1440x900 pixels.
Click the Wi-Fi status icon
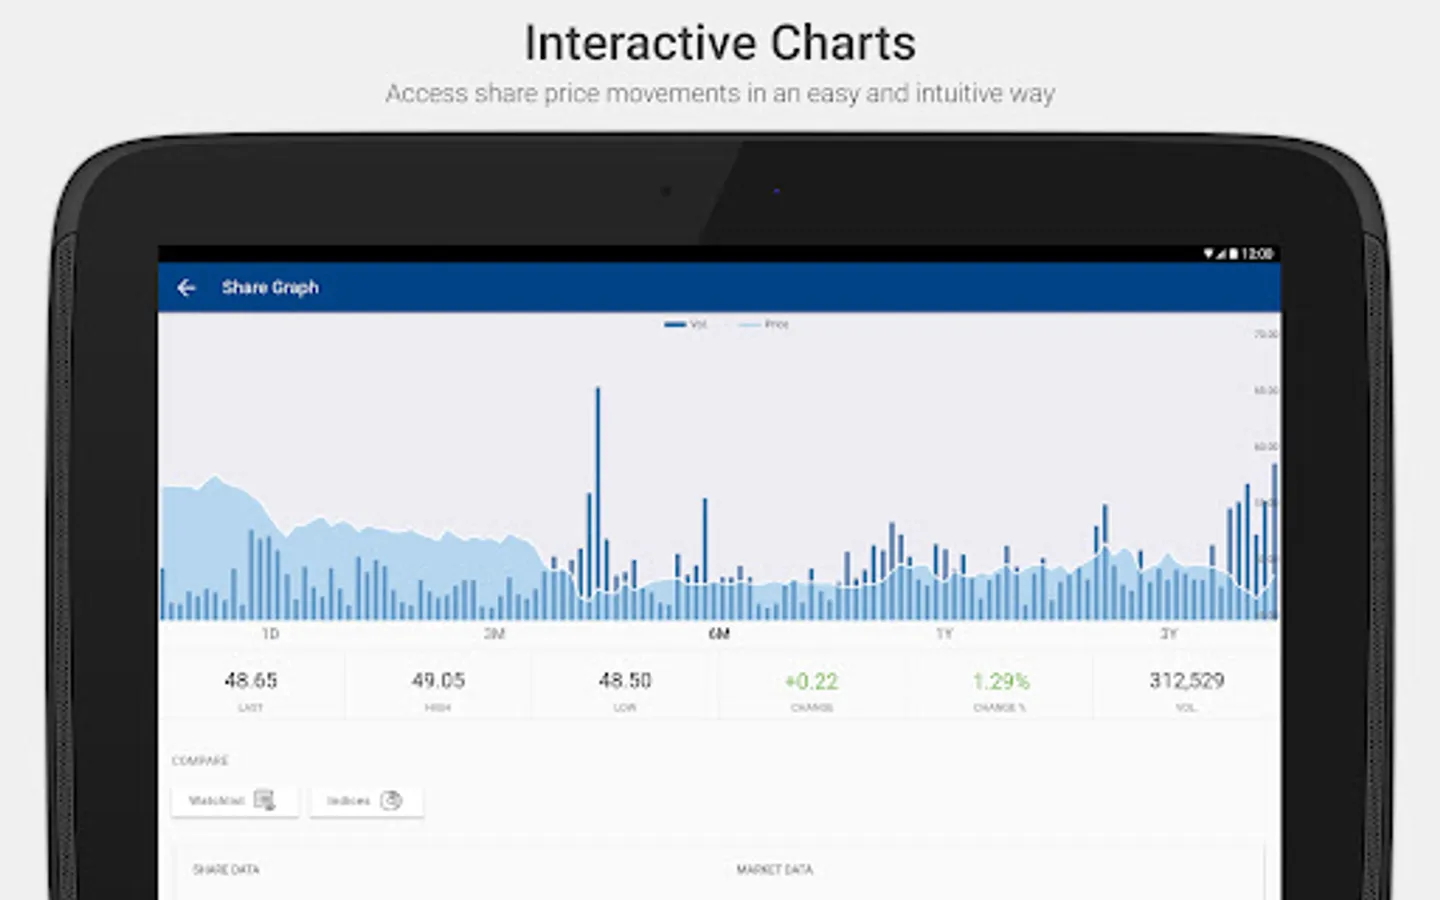click(1208, 254)
